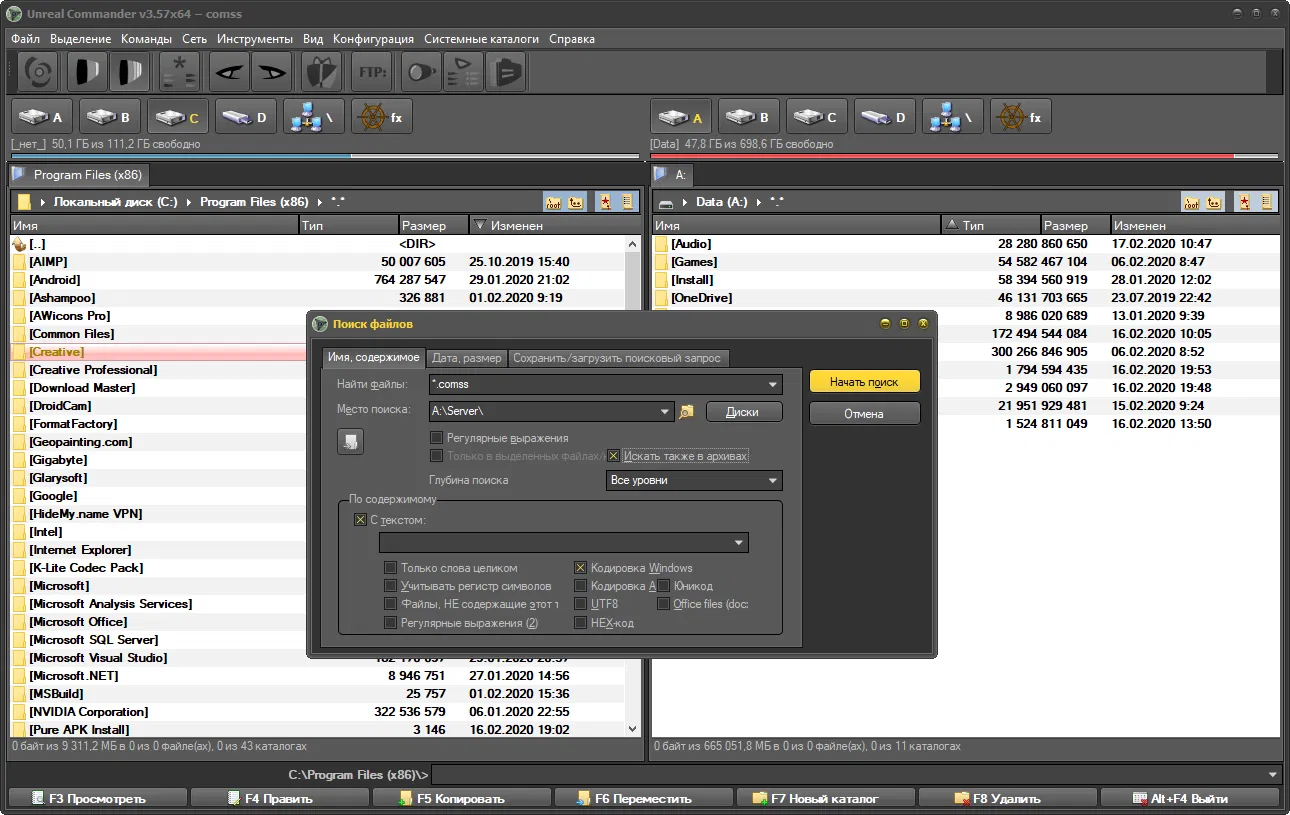Click the left drive free-space bar
Viewport: 1290px width, 815px height.
click(x=325, y=156)
